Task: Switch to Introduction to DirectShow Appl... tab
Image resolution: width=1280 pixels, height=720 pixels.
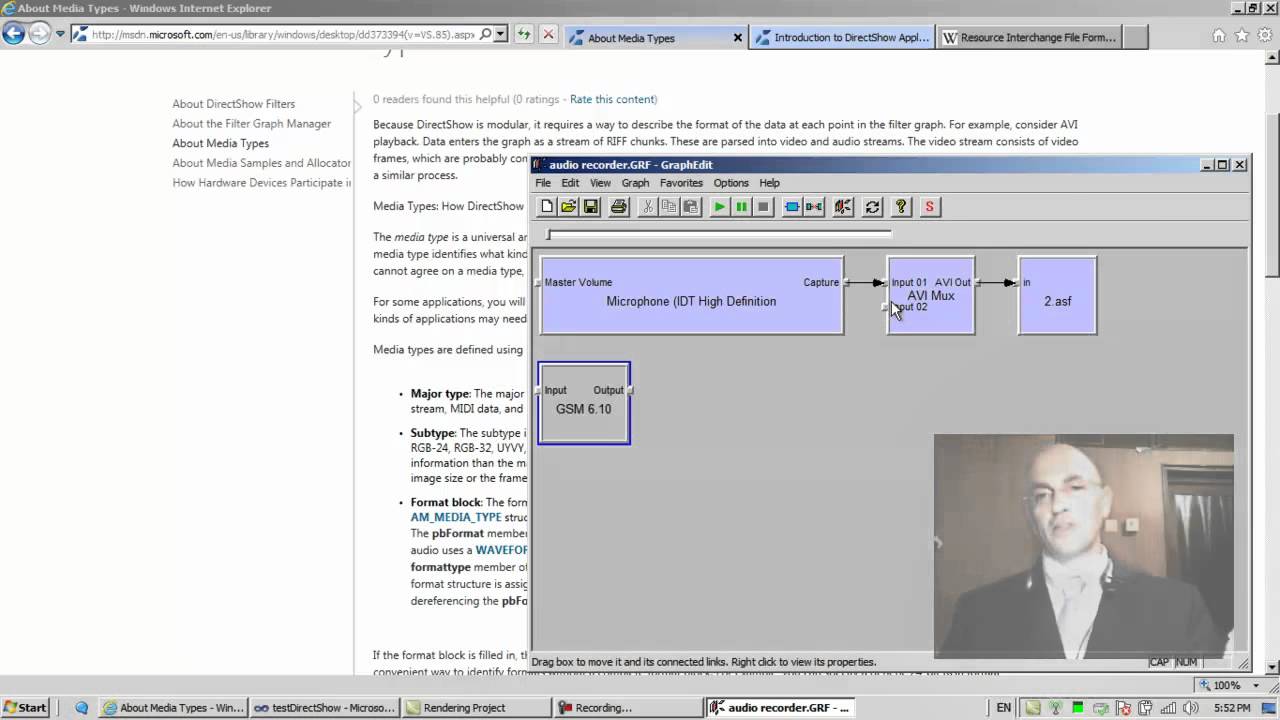Action: pos(842,38)
